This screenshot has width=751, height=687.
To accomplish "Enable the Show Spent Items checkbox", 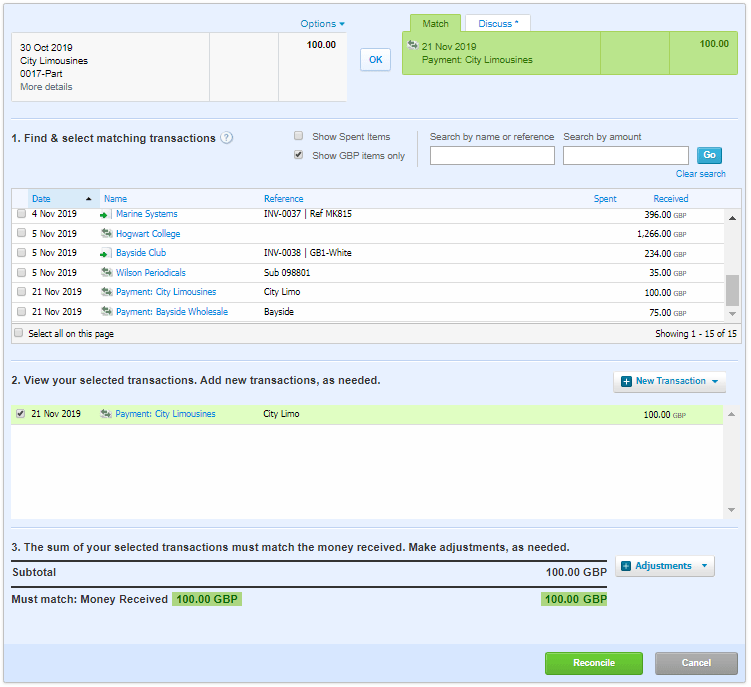I will coord(298,136).
